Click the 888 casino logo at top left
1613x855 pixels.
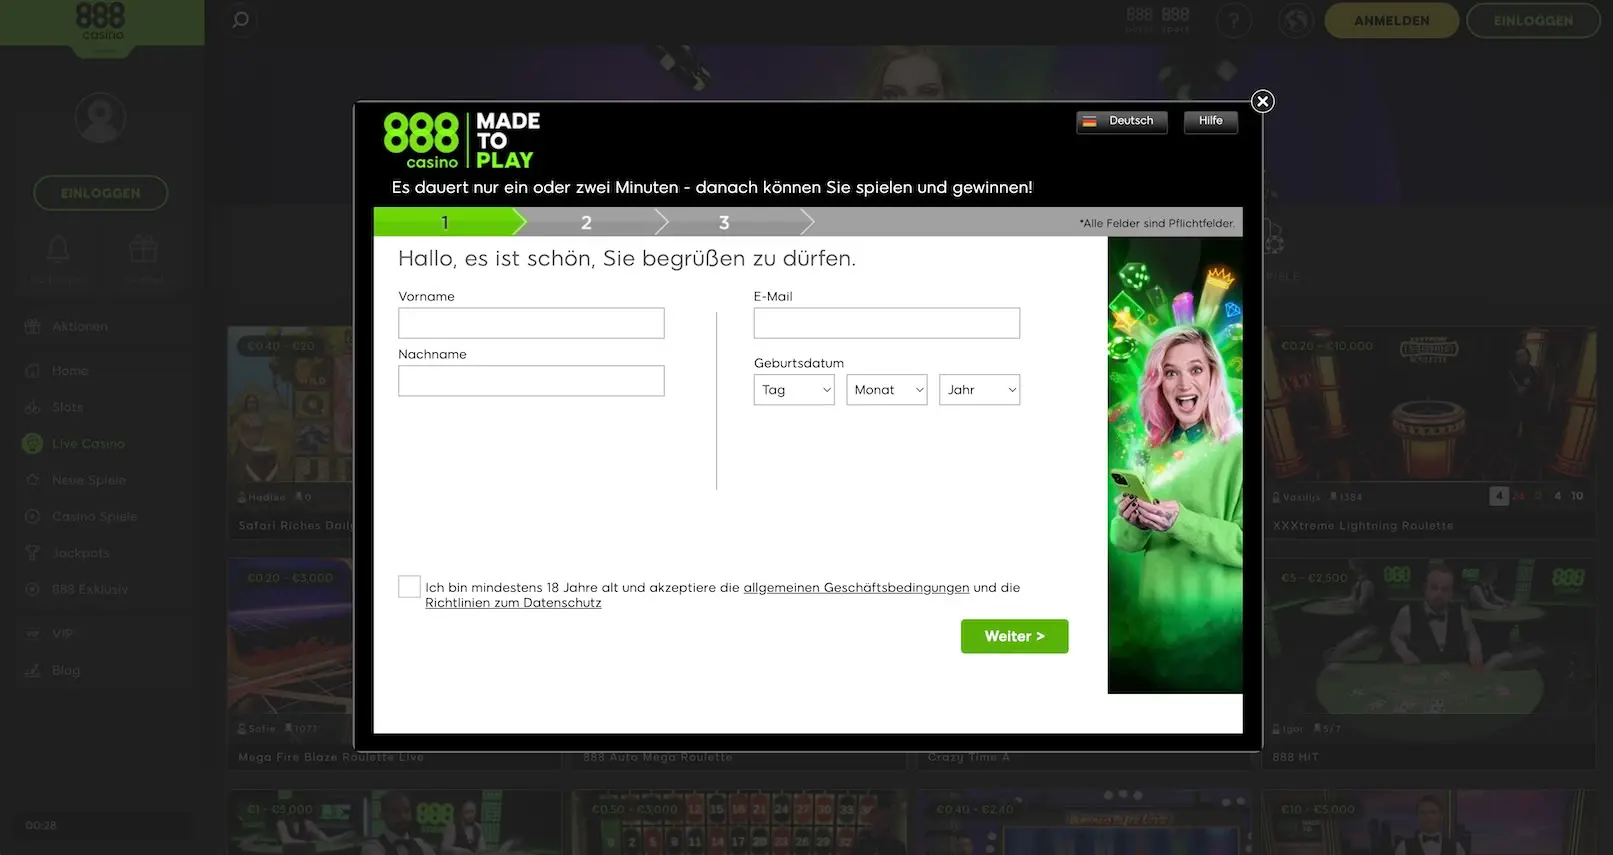click(101, 22)
